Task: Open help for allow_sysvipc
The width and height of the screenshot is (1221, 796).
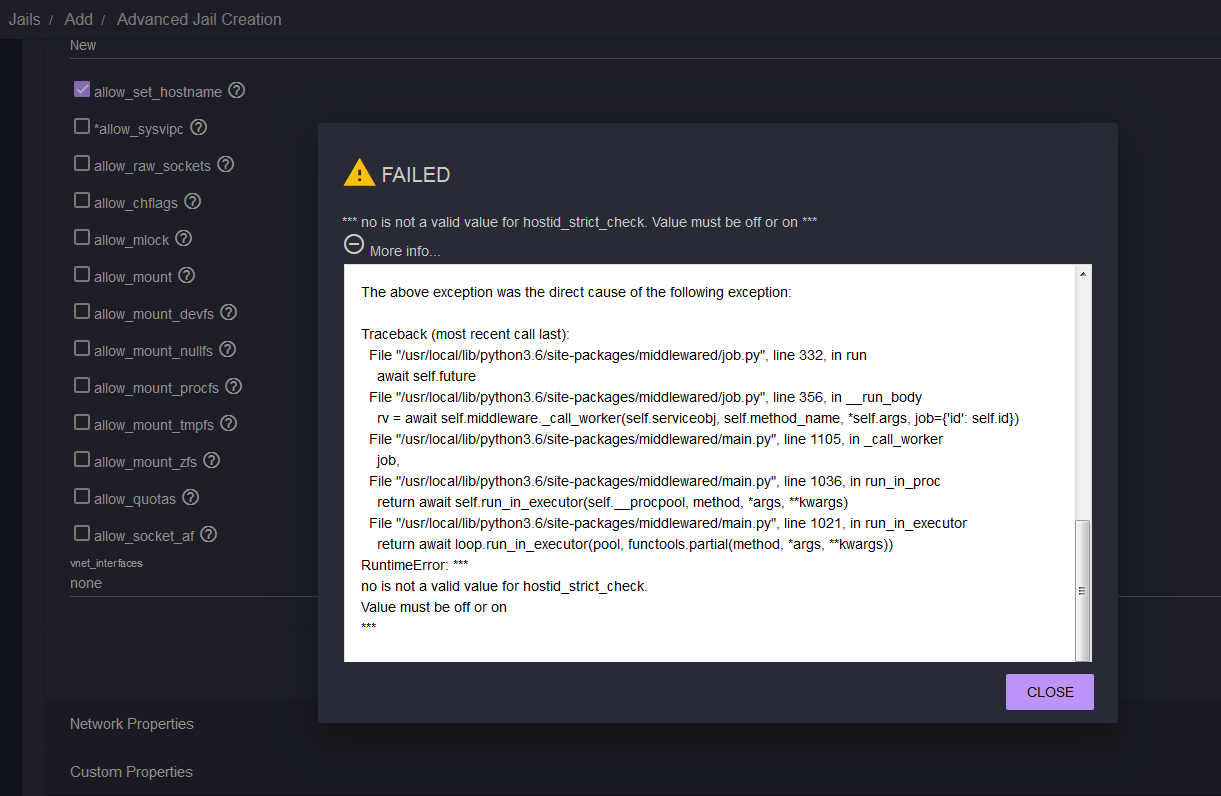Action: tap(199, 127)
